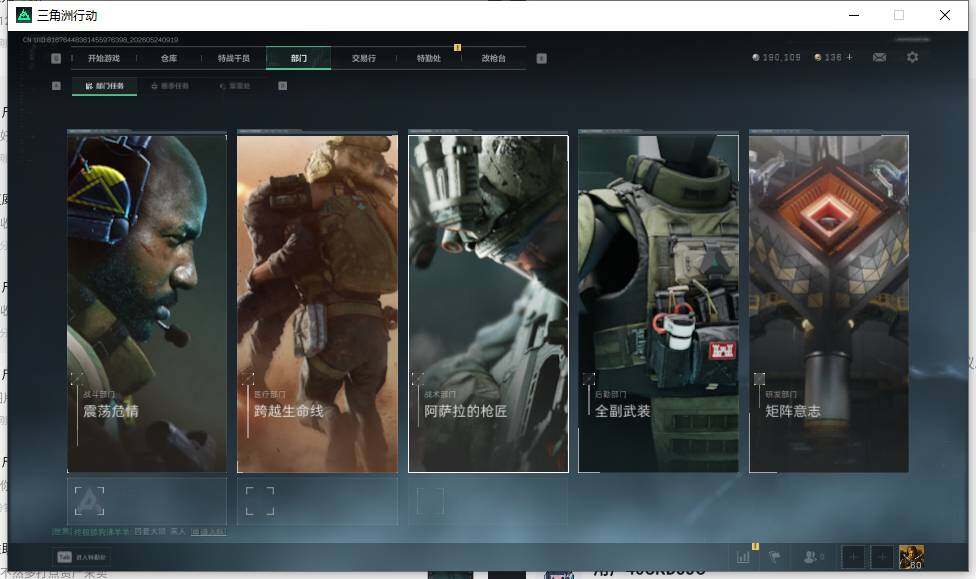
Task: Click the faint slot below 阿萨拉的枪匠 card
Action: click(430, 501)
